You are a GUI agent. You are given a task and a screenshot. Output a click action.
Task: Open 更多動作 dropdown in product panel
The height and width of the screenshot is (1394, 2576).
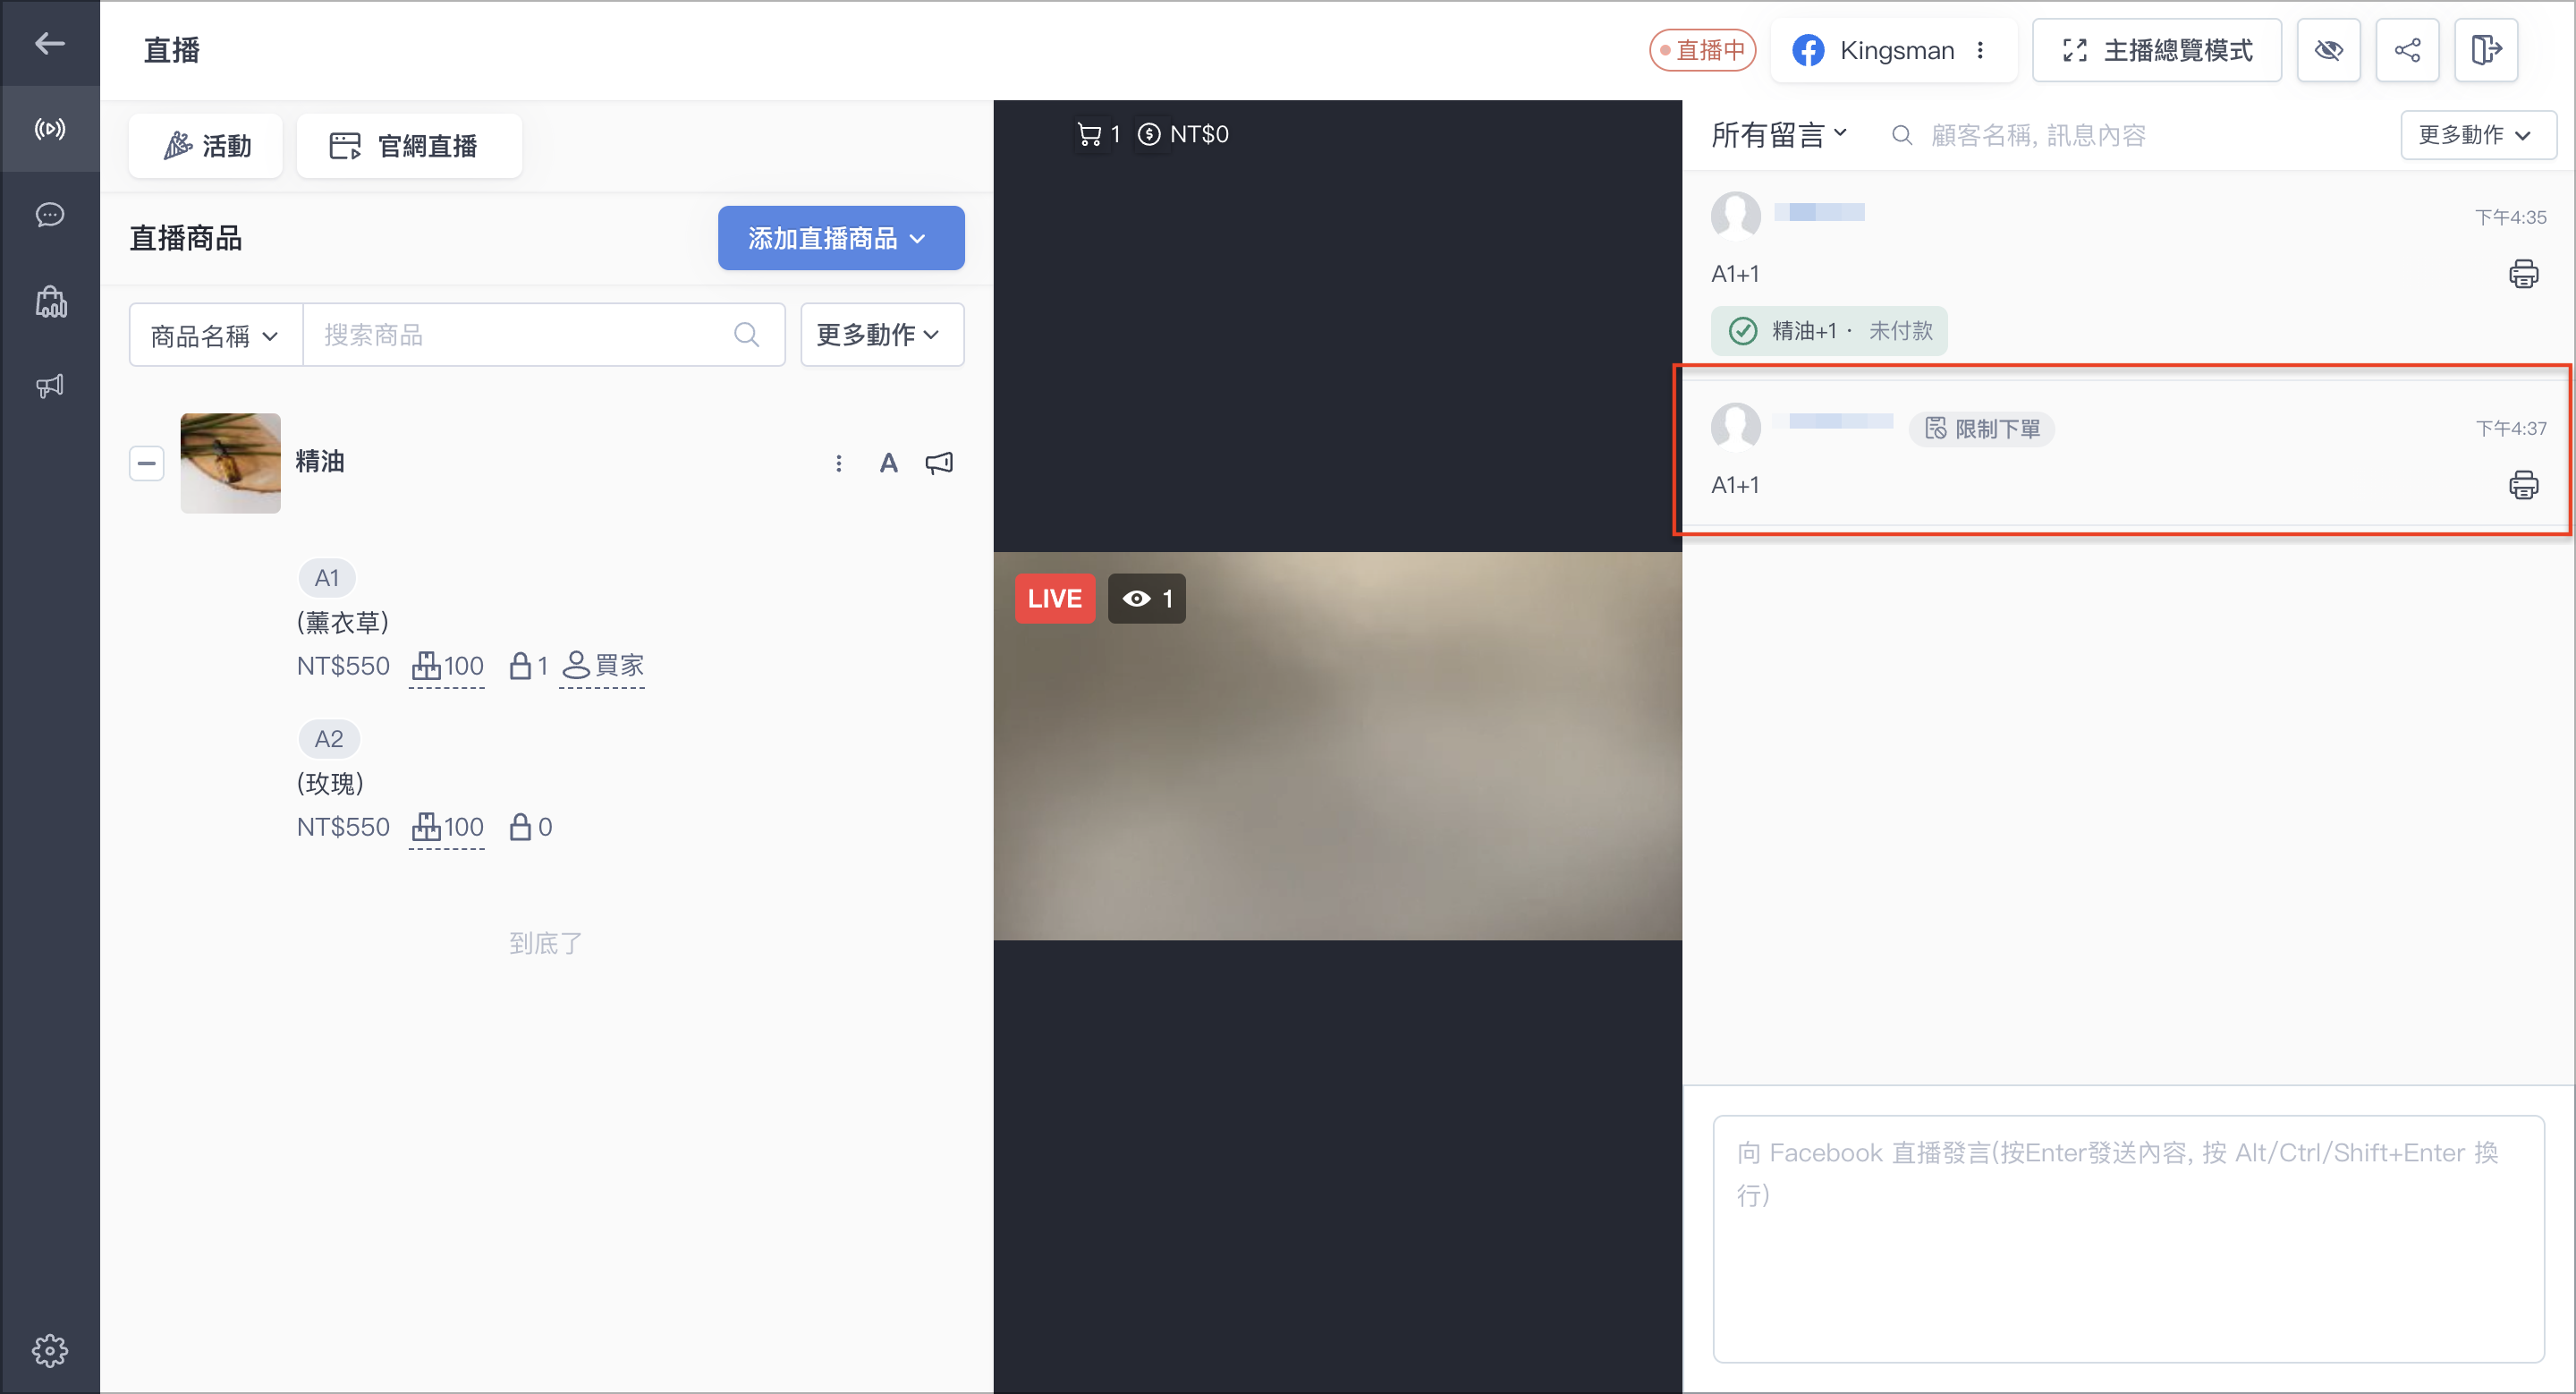pyautogui.click(x=882, y=335)
